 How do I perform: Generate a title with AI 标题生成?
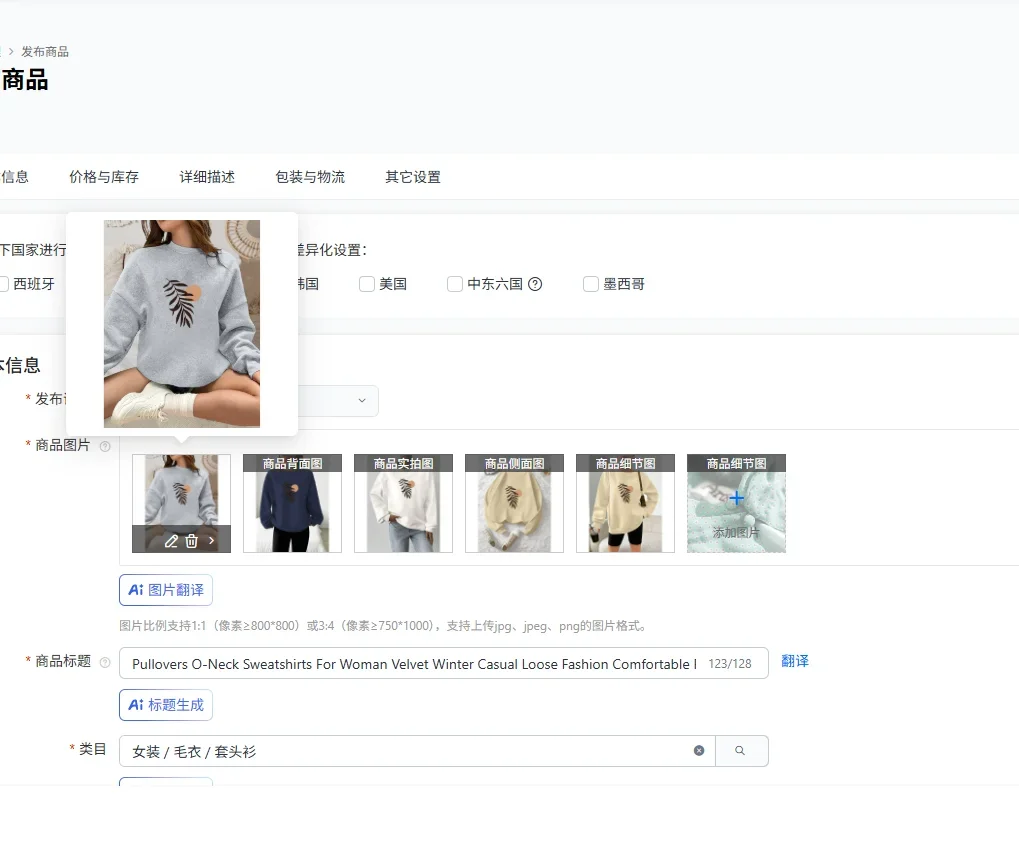[x=165, y=704]
